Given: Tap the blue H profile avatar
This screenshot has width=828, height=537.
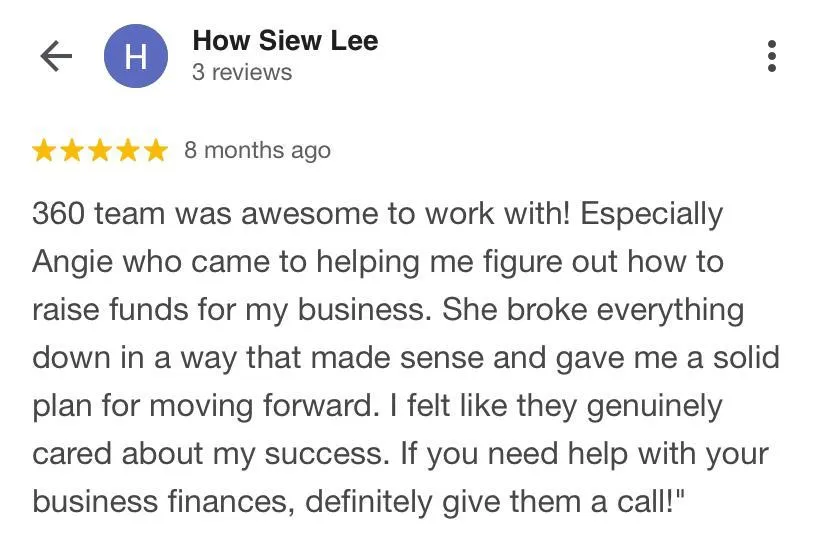Looking at the screenshot, I should (x=136, y=56).
